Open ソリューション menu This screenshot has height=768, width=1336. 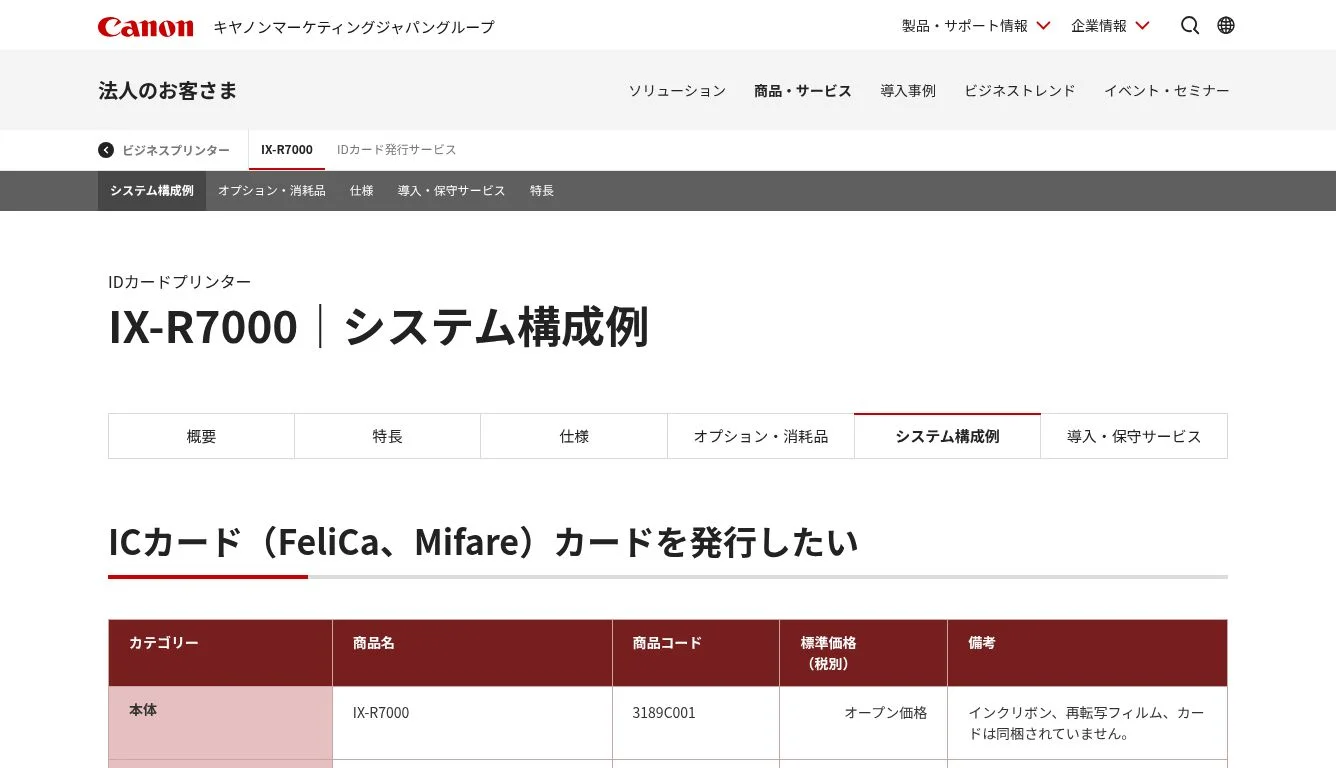(677, 91)
